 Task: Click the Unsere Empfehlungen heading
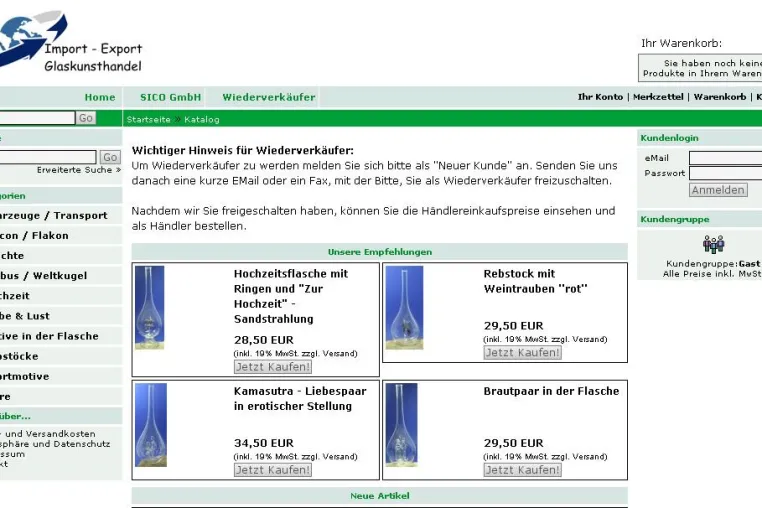pyautogui.click(x=380, y=252)
